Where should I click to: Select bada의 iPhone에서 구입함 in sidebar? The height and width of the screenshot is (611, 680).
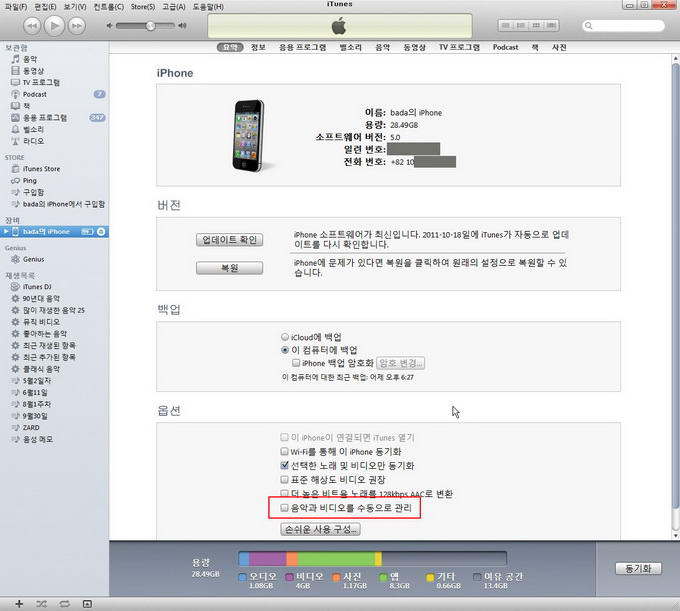64,204
